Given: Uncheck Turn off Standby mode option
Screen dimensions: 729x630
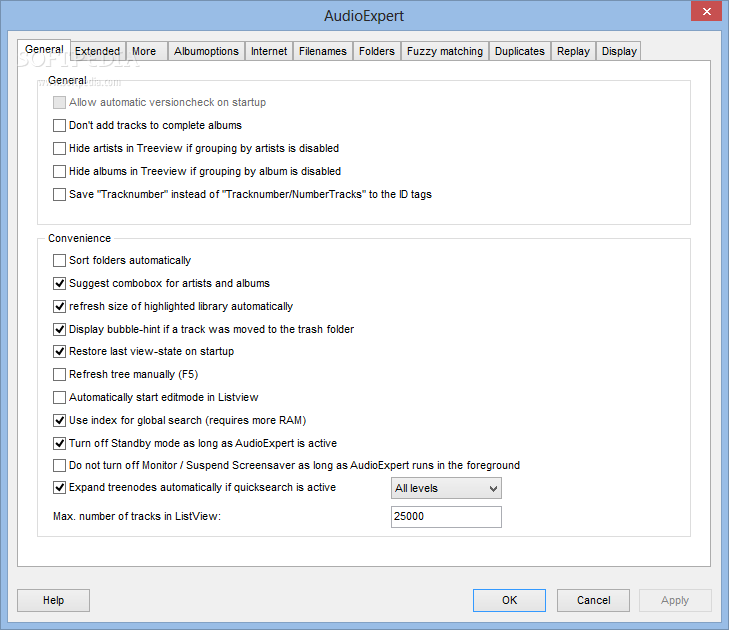Looking at the screenshot, I should (x=59, y=444).
